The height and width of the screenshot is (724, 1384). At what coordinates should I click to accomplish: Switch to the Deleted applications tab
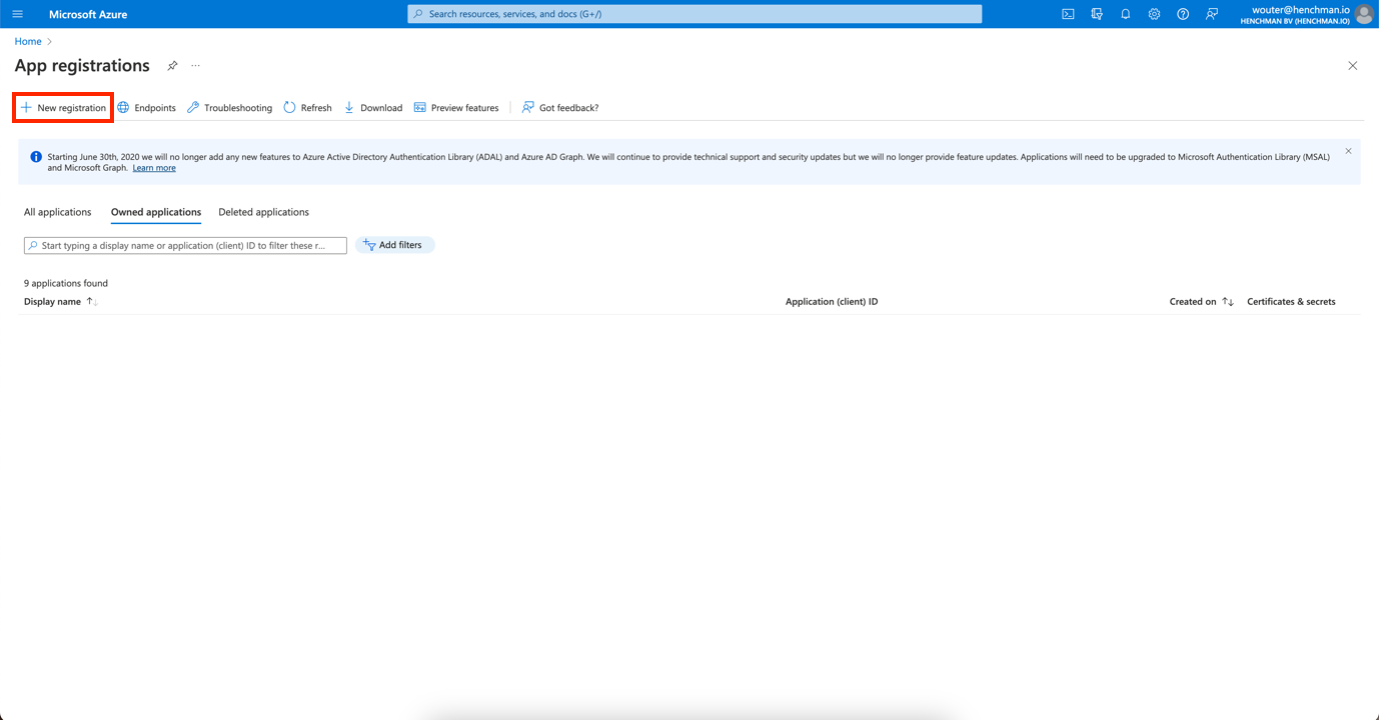(264, 212)
